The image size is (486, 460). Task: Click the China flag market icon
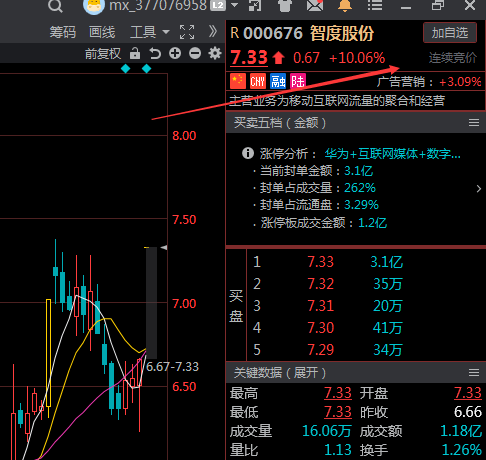(x=238, y=81)
